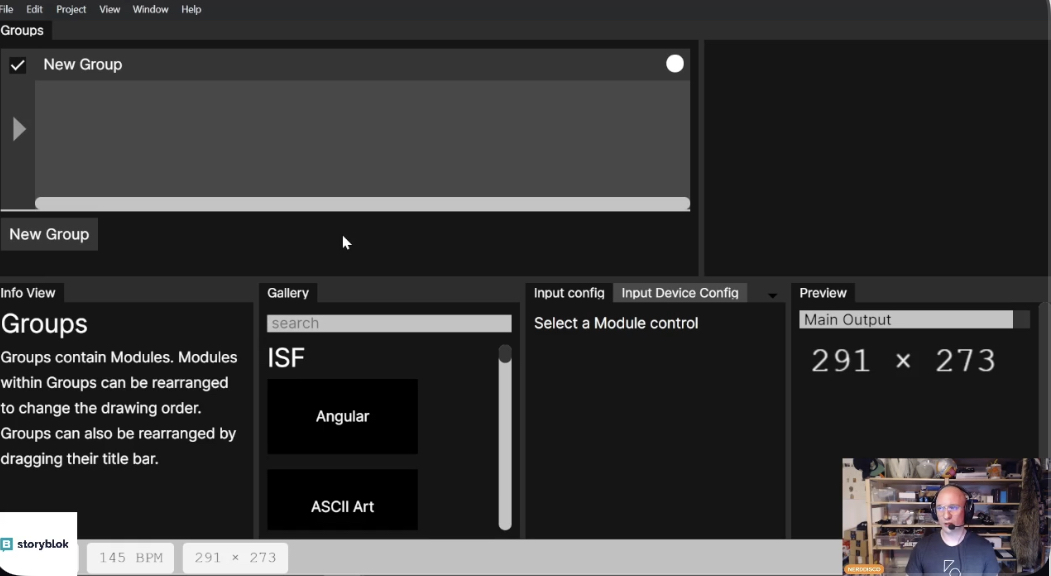This screenshot has width=1051, height=576.
Task: Select the Gallery tab
Action: pyautogui.click(x=288, y=293)
